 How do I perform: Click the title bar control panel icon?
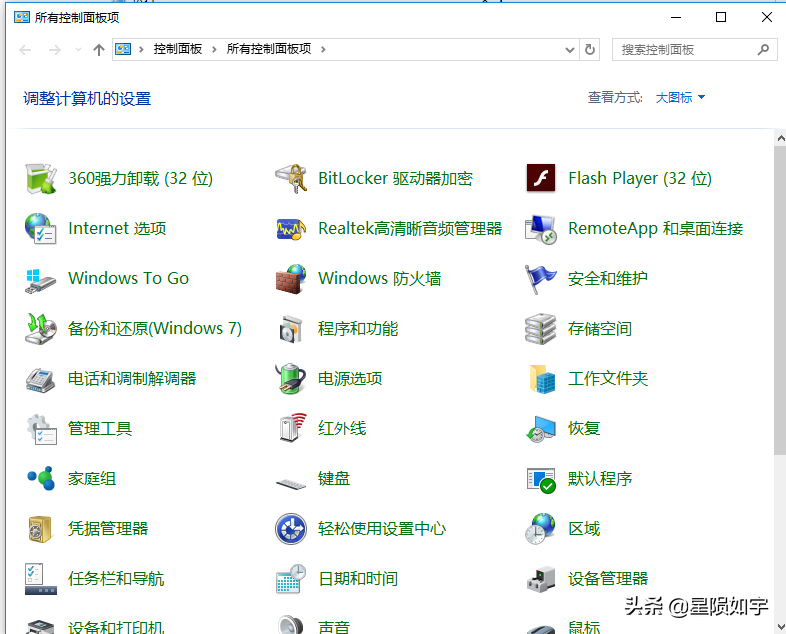coord(22,18)
